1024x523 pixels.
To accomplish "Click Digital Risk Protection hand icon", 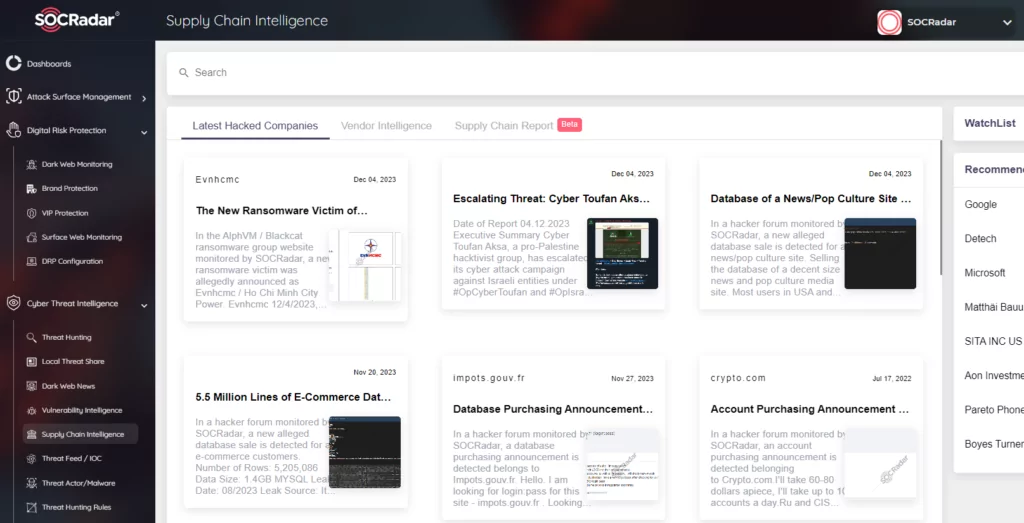I will point(14,130).
